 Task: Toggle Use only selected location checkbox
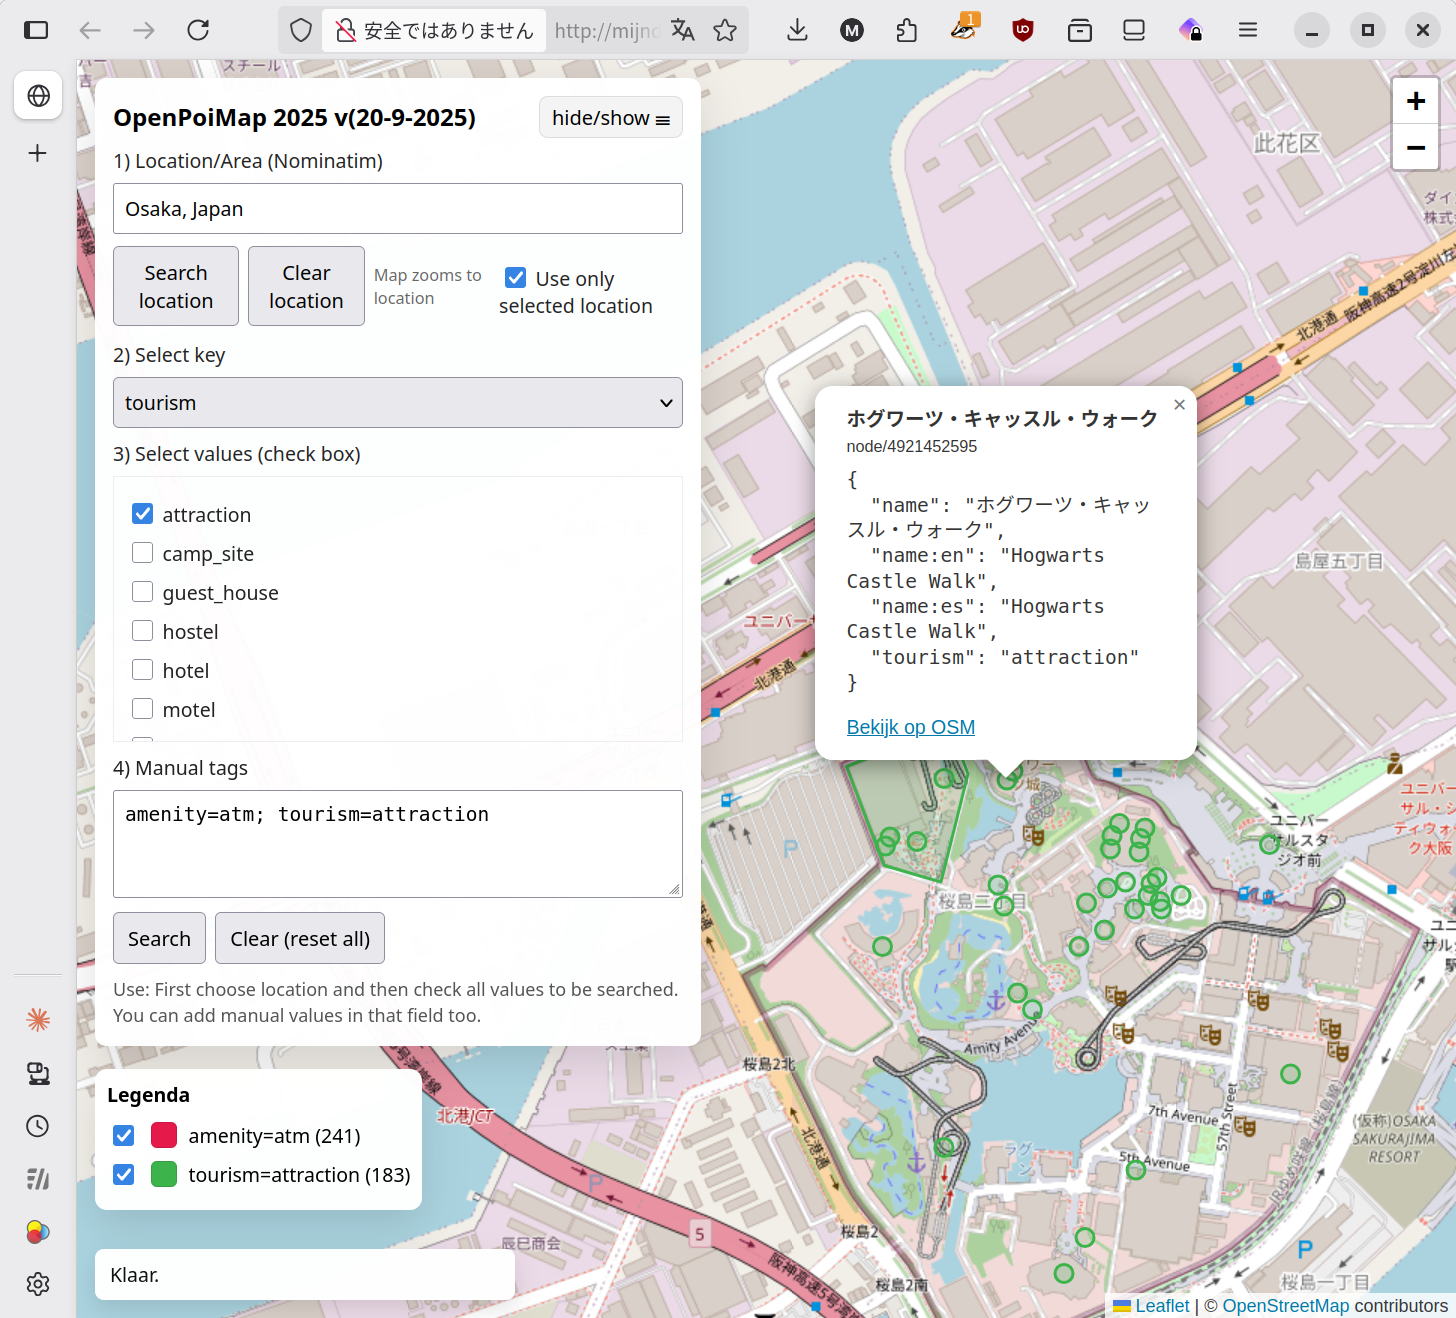pos(516,278)
